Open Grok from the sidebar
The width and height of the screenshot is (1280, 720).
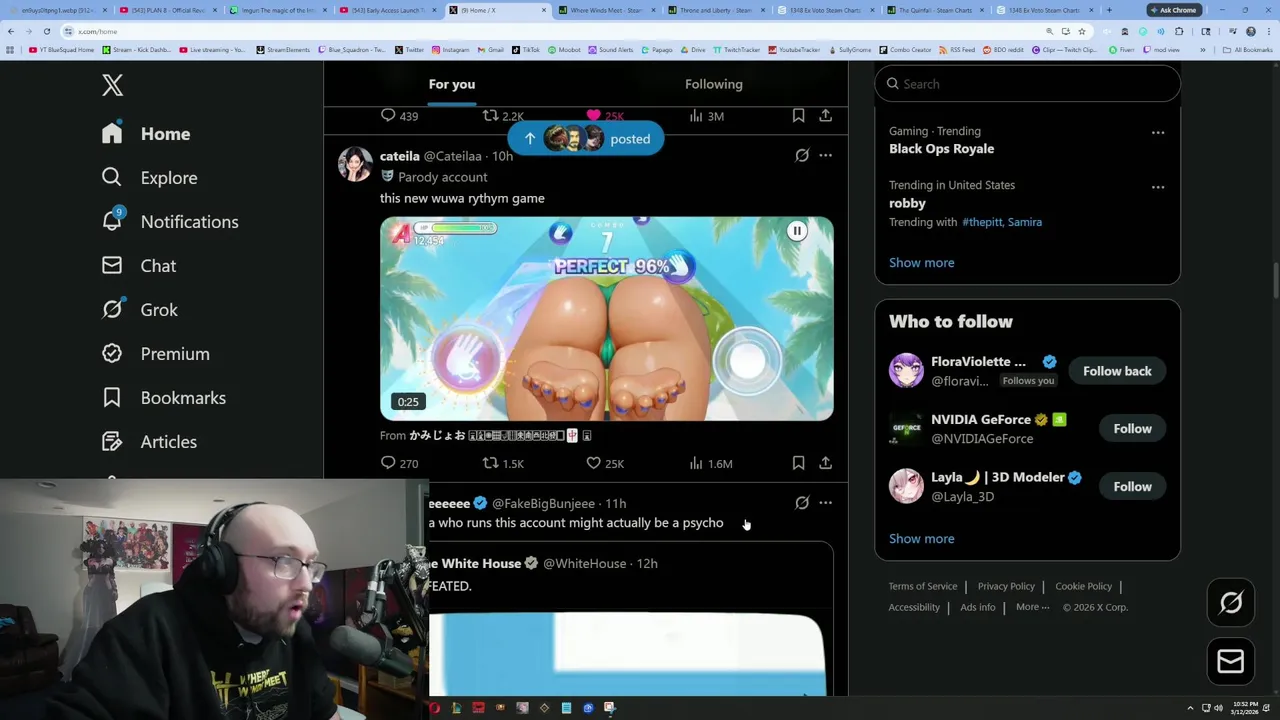(140, 310)
